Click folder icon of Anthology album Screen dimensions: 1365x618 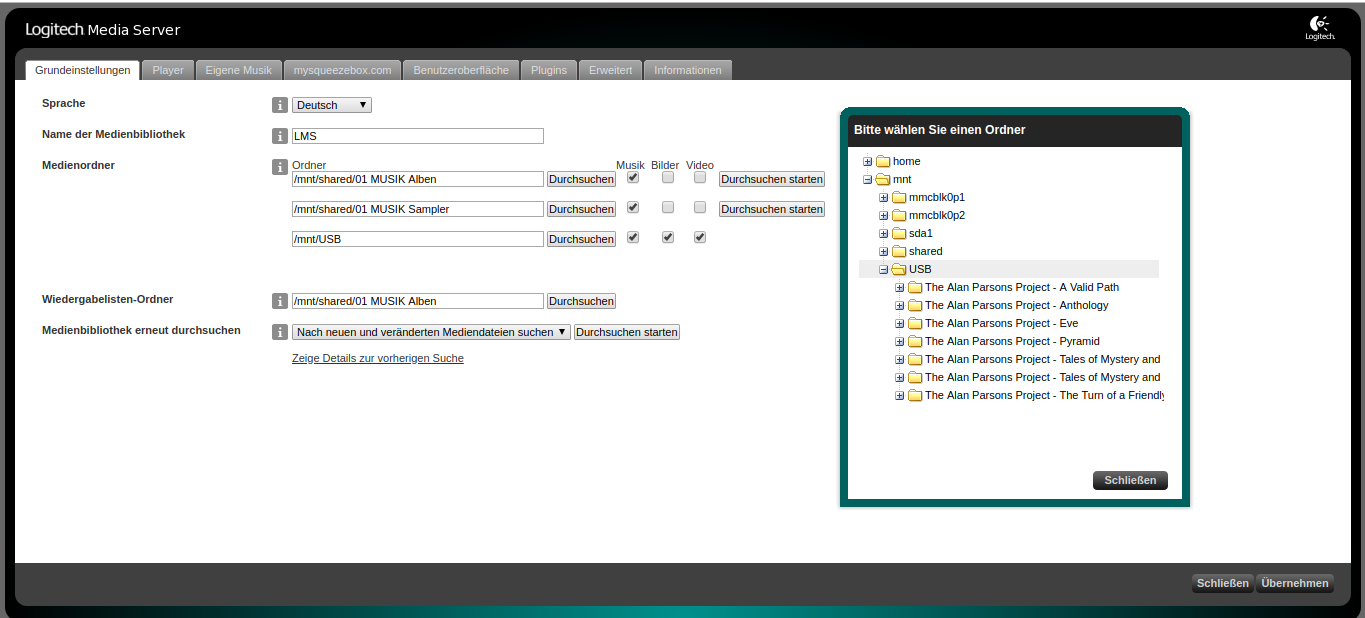(915, 305)
